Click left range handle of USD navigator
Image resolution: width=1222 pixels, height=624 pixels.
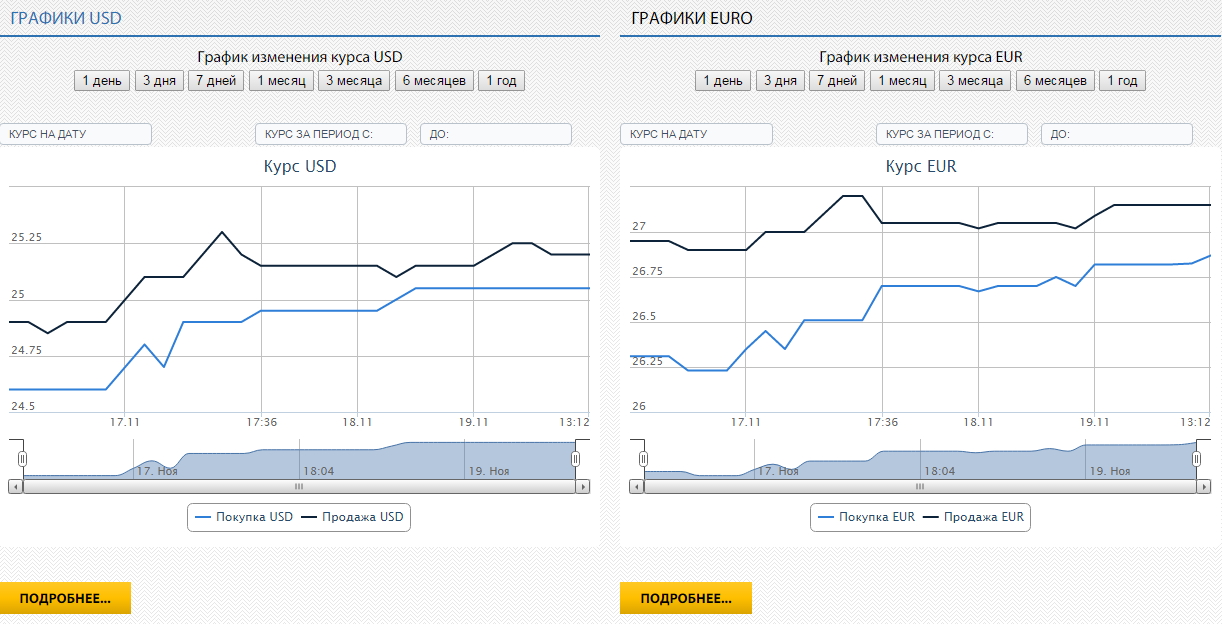22,459
